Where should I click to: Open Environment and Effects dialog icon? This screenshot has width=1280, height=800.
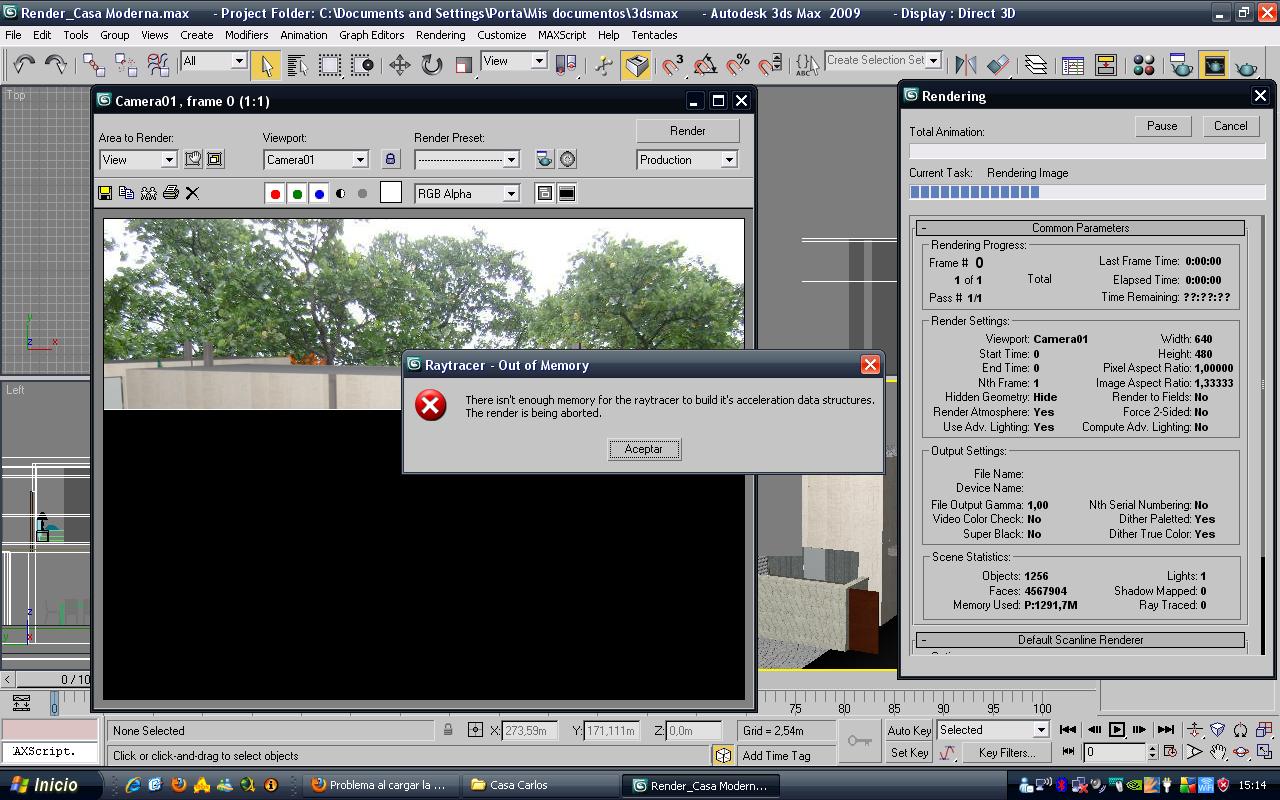pyautogui.click(x=568, y=159)
